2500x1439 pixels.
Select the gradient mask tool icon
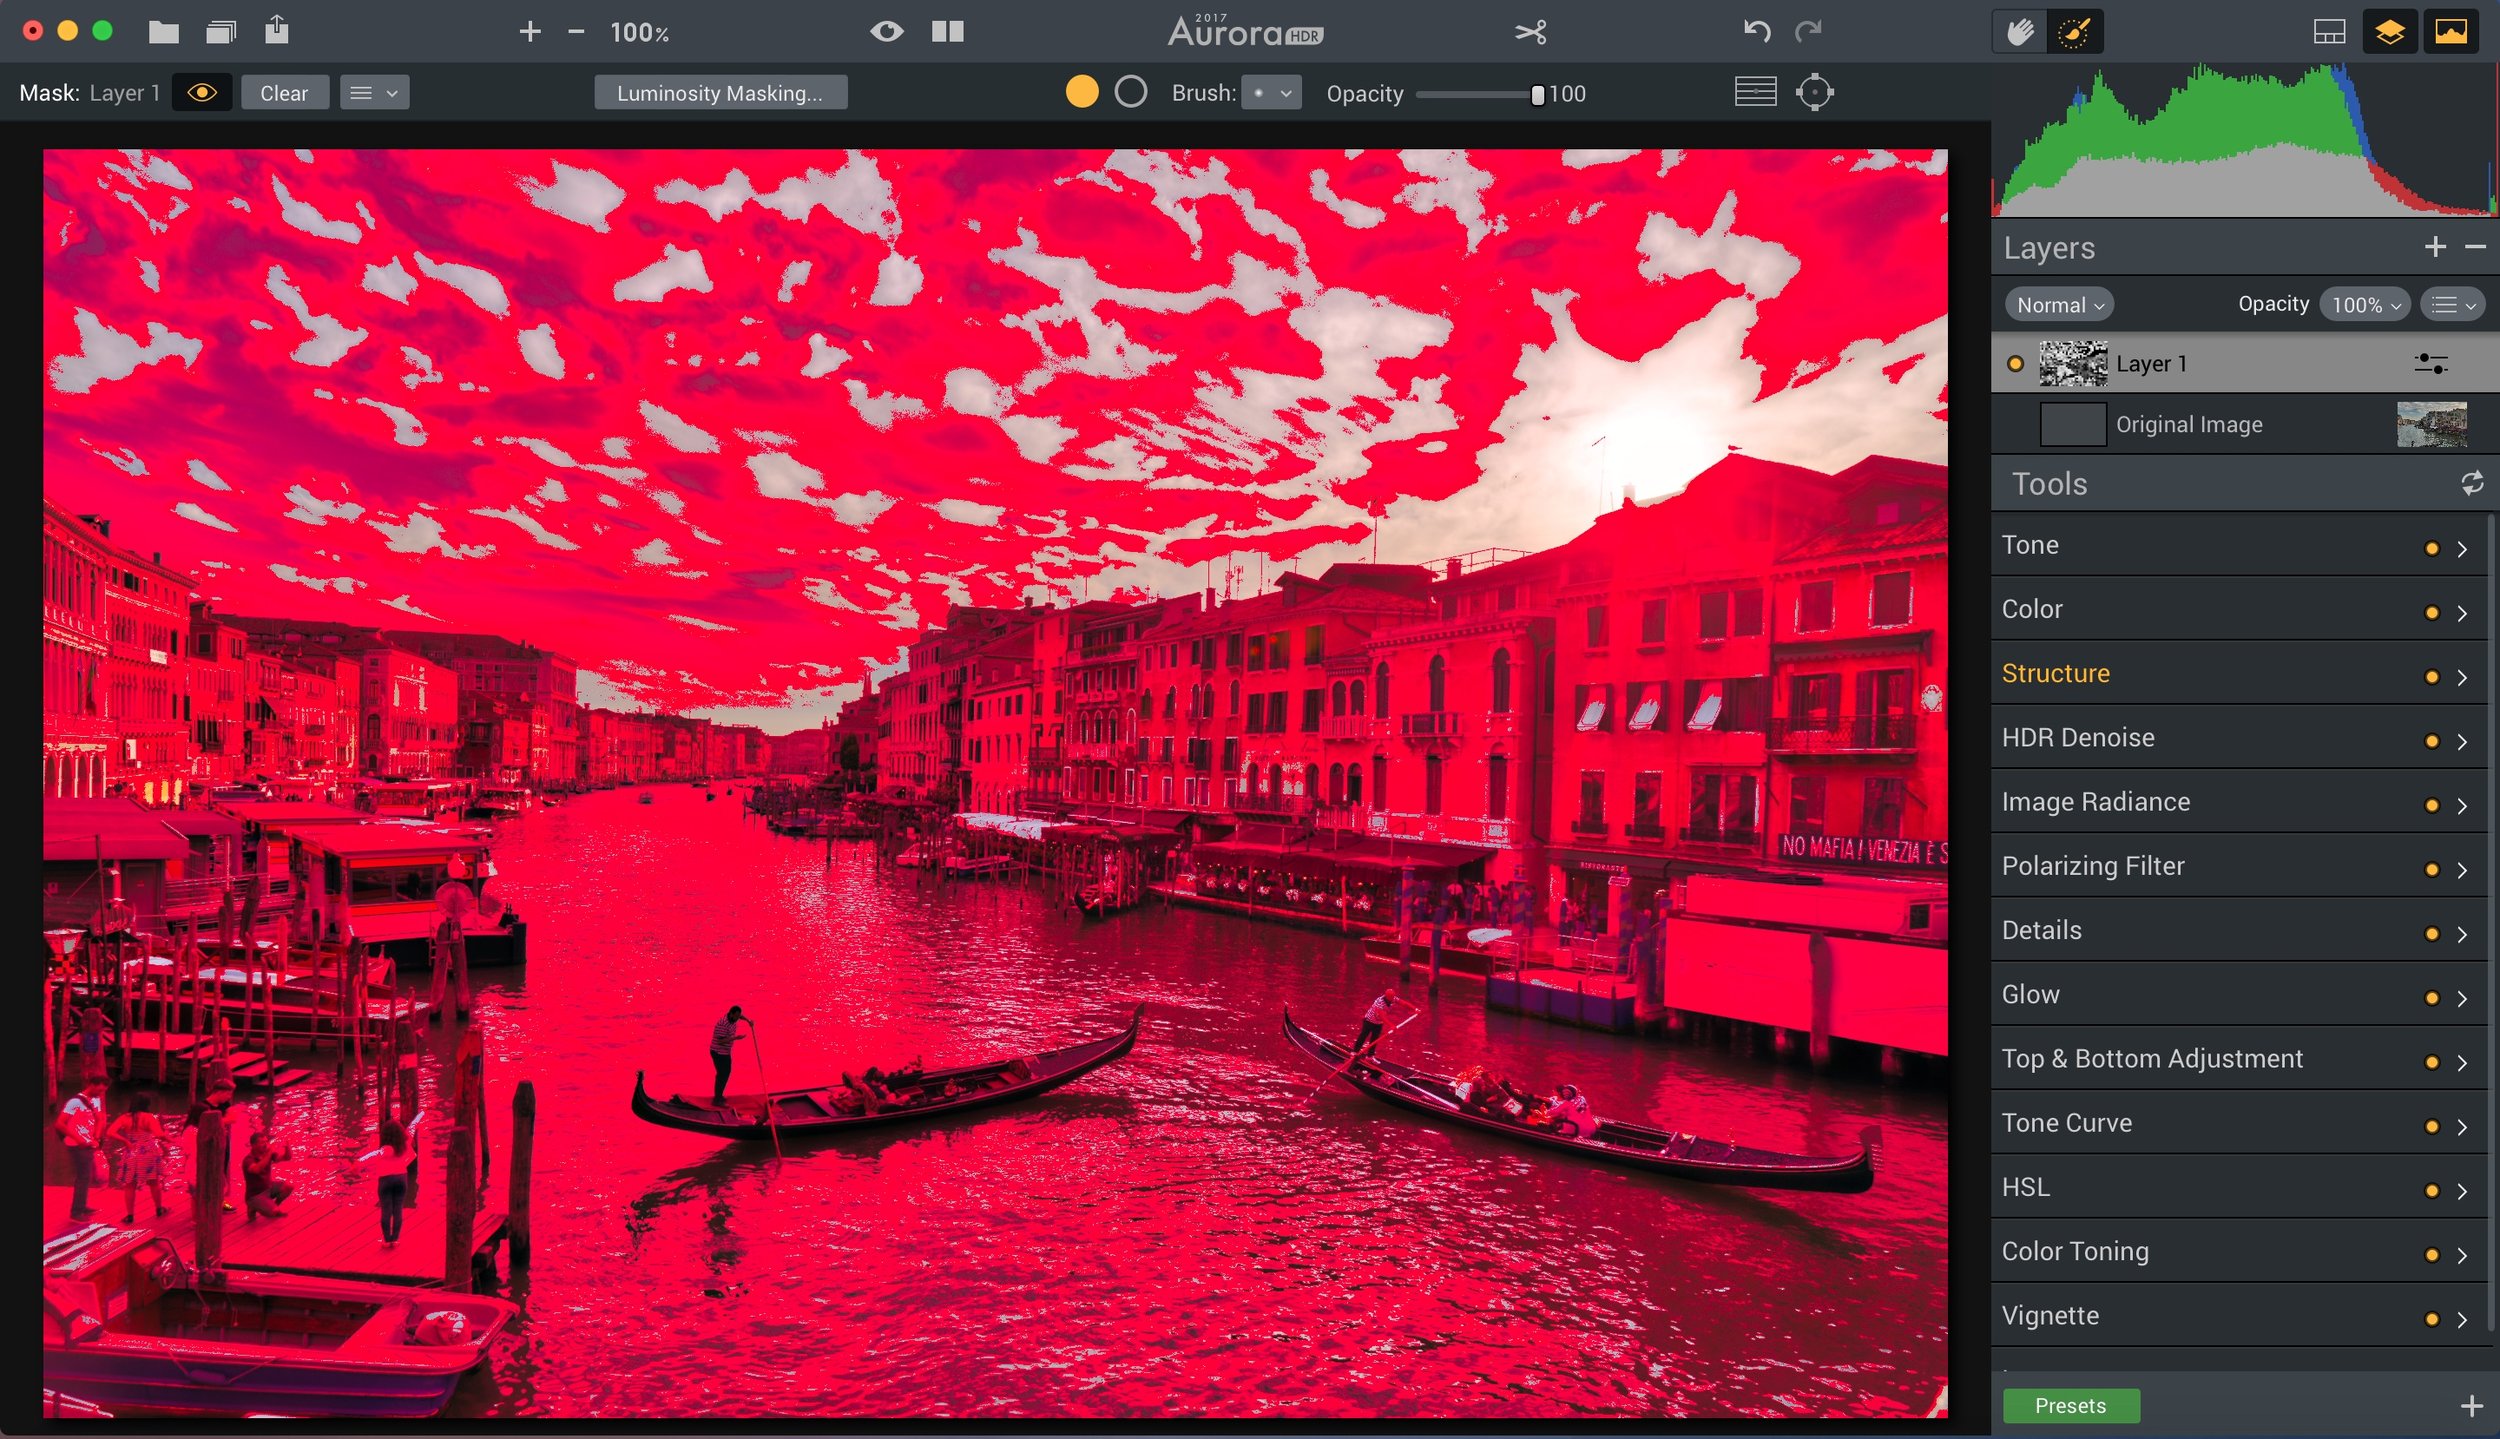[1755, 92]
